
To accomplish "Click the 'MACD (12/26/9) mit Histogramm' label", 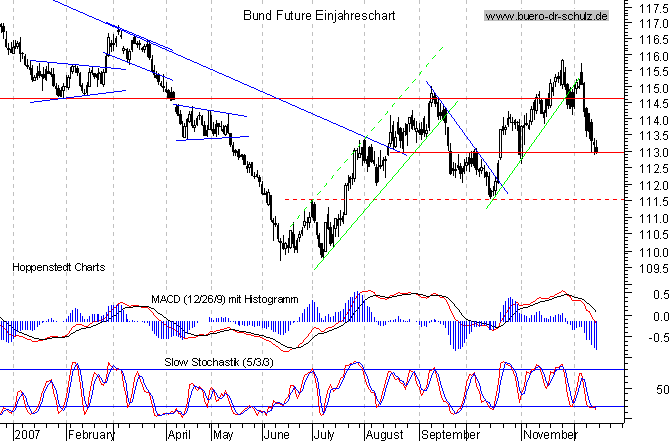I will (225, 299).
